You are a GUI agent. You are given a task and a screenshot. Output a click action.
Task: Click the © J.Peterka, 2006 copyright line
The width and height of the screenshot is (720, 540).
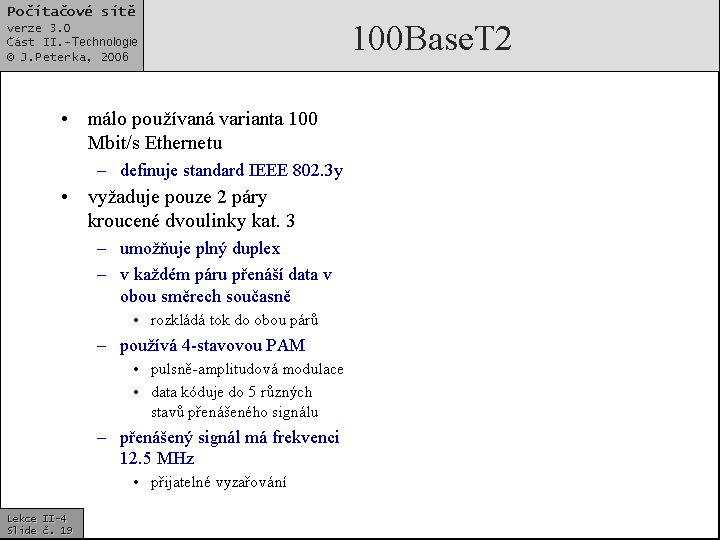tap(68, 57)
